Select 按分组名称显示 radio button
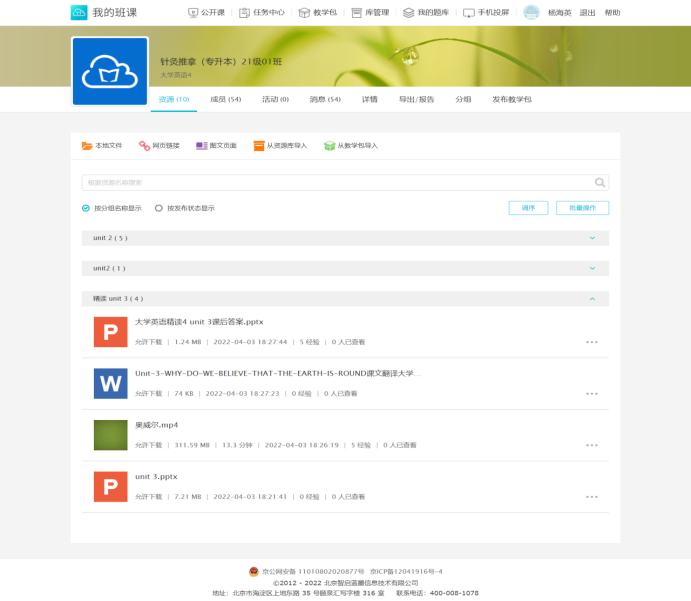 point(86,208)
